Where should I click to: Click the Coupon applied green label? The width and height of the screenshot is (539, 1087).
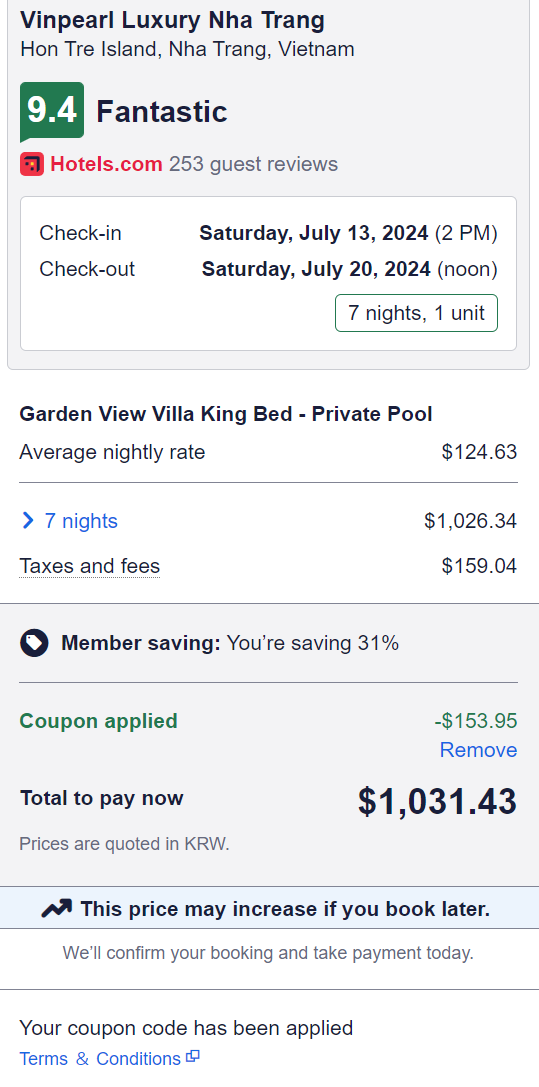pyautogui.click(x=98, y=721)
